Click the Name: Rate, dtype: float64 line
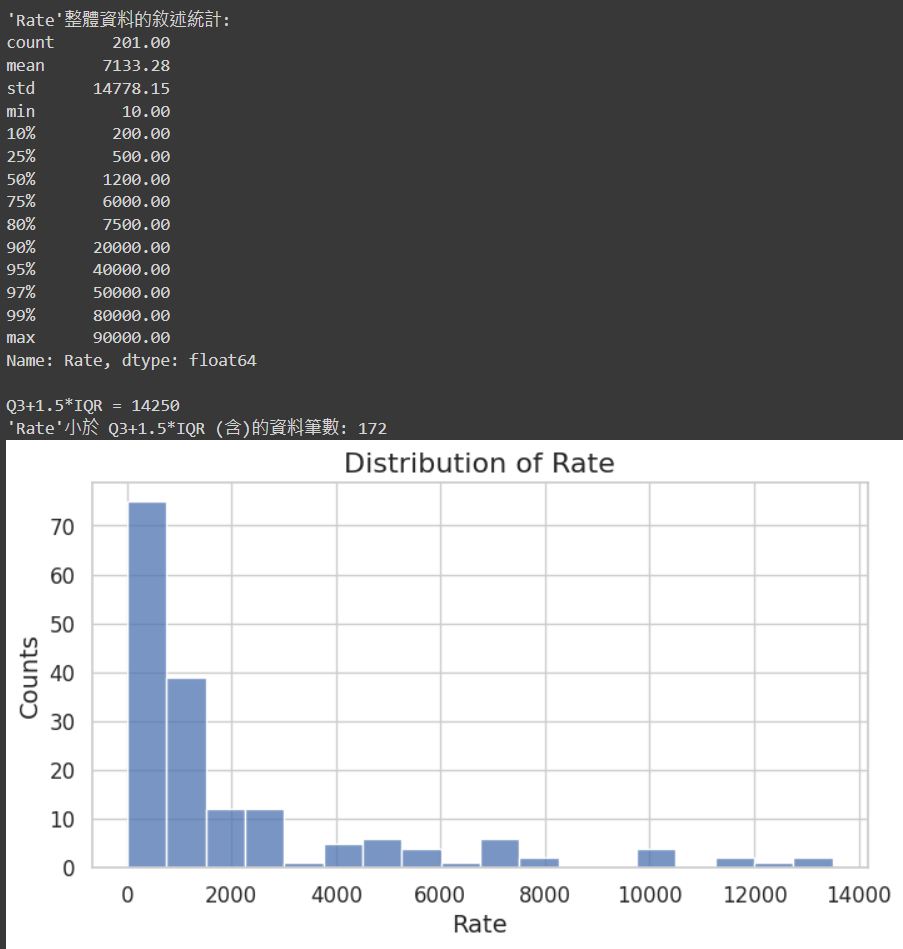This screenshot has height=949, width=903. pos(131,361)
